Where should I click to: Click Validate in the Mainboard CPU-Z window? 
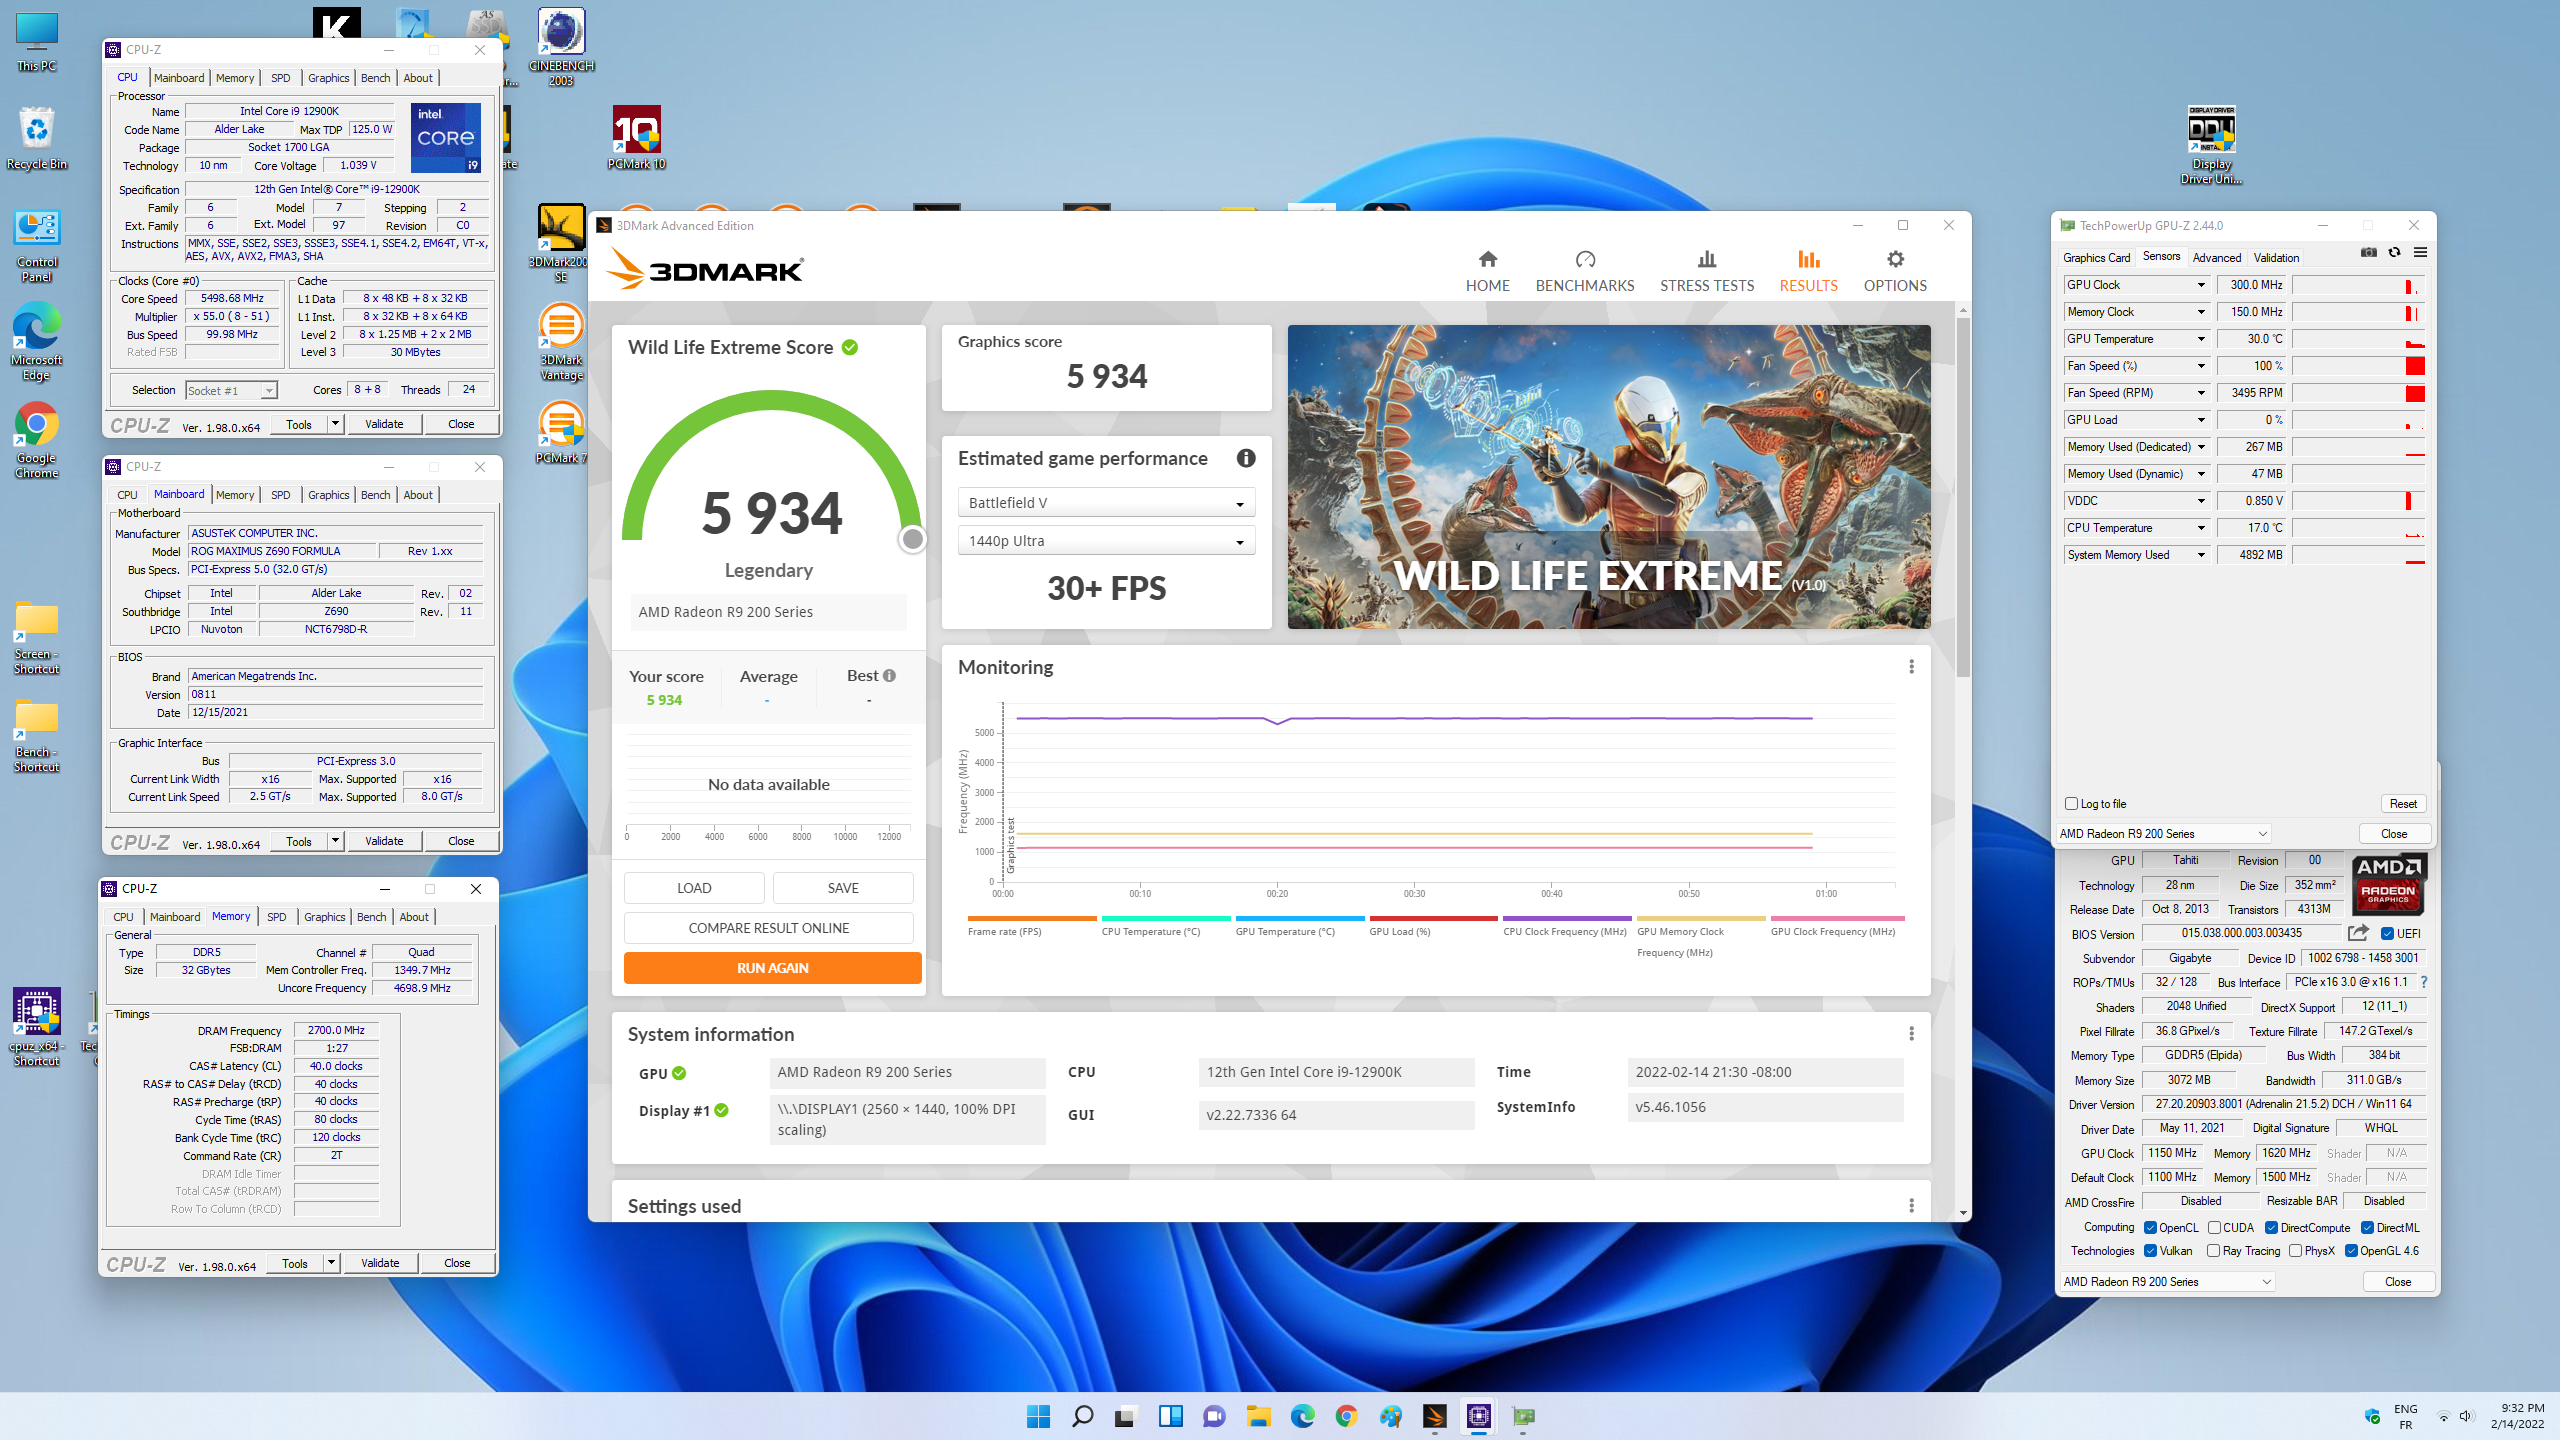tap(384, 841)
